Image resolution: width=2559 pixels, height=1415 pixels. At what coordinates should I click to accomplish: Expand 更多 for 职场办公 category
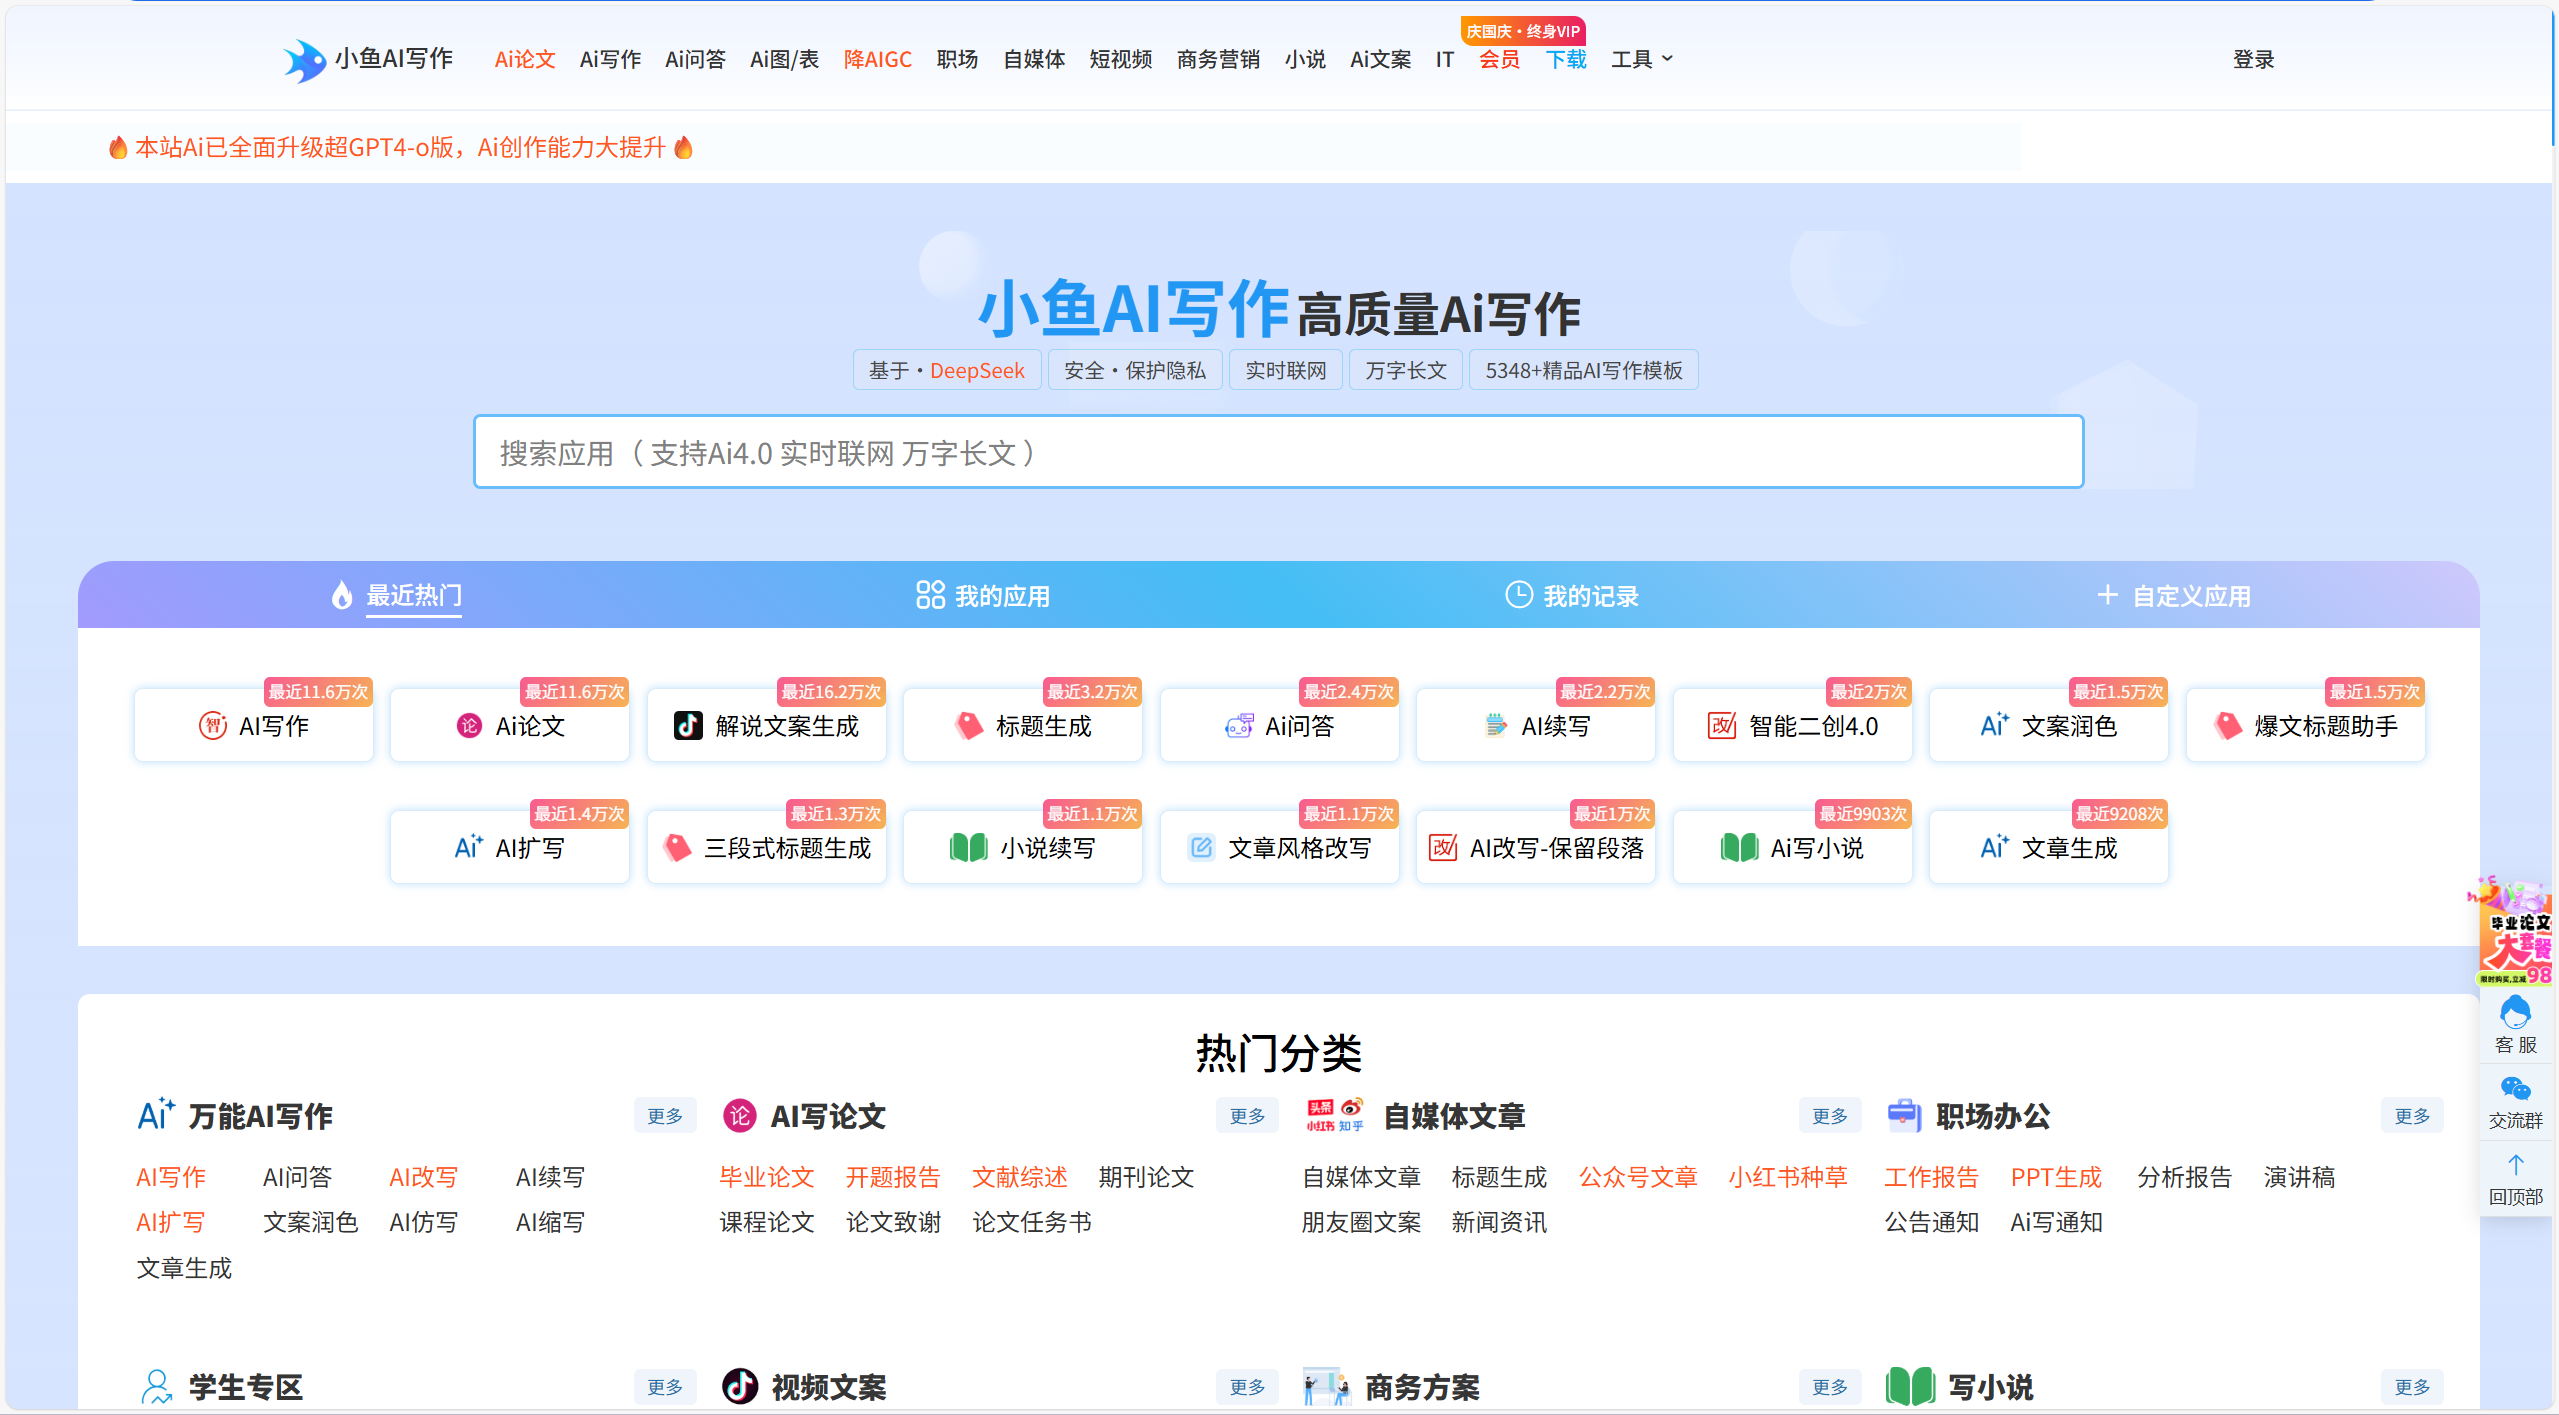tap(2411, 1116)
